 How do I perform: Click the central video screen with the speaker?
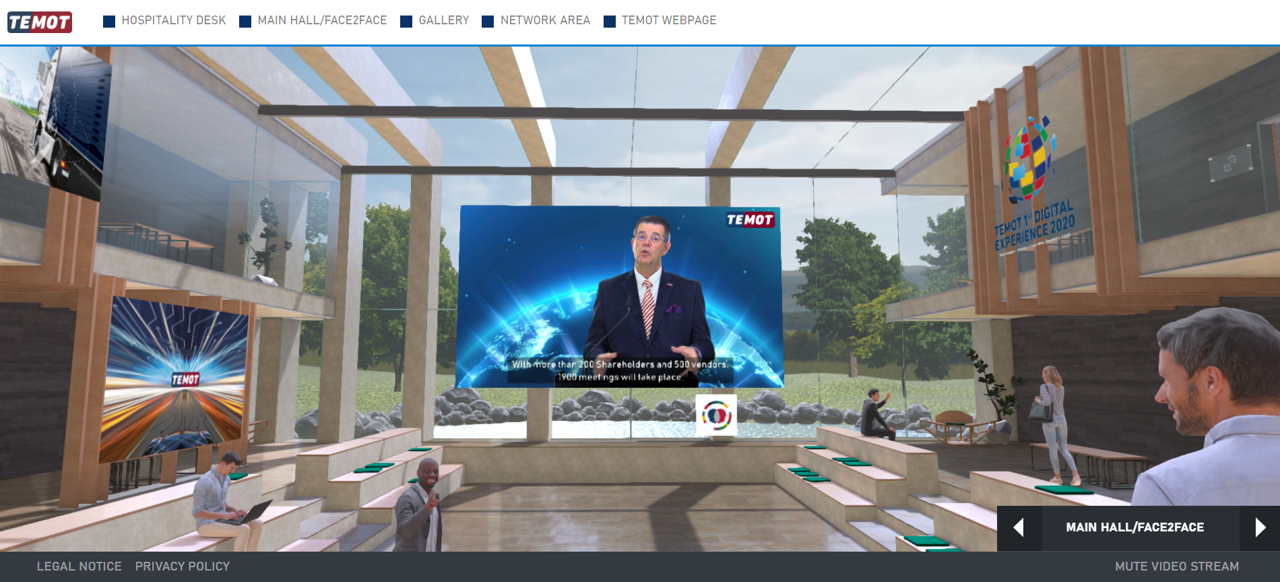pyautogui.click(x=618, y=296)
